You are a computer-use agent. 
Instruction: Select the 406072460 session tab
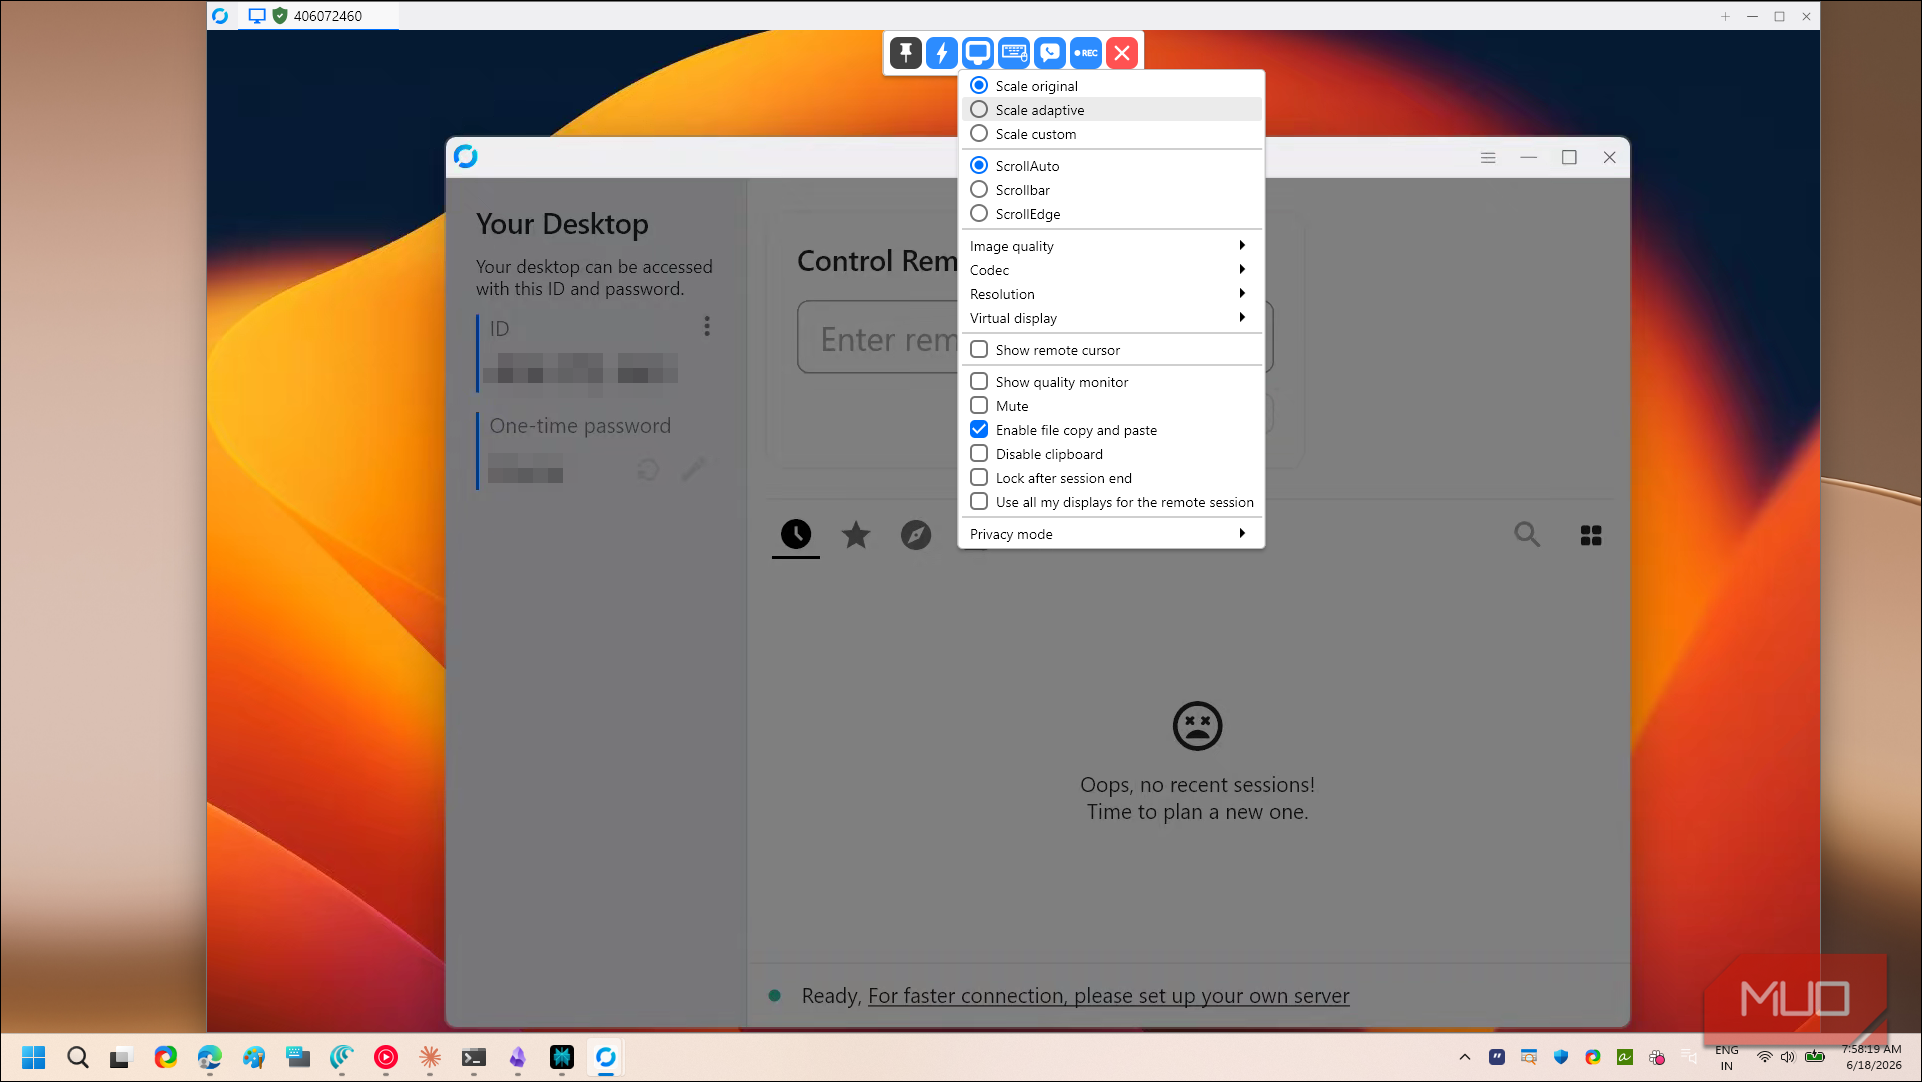point(318,16)
